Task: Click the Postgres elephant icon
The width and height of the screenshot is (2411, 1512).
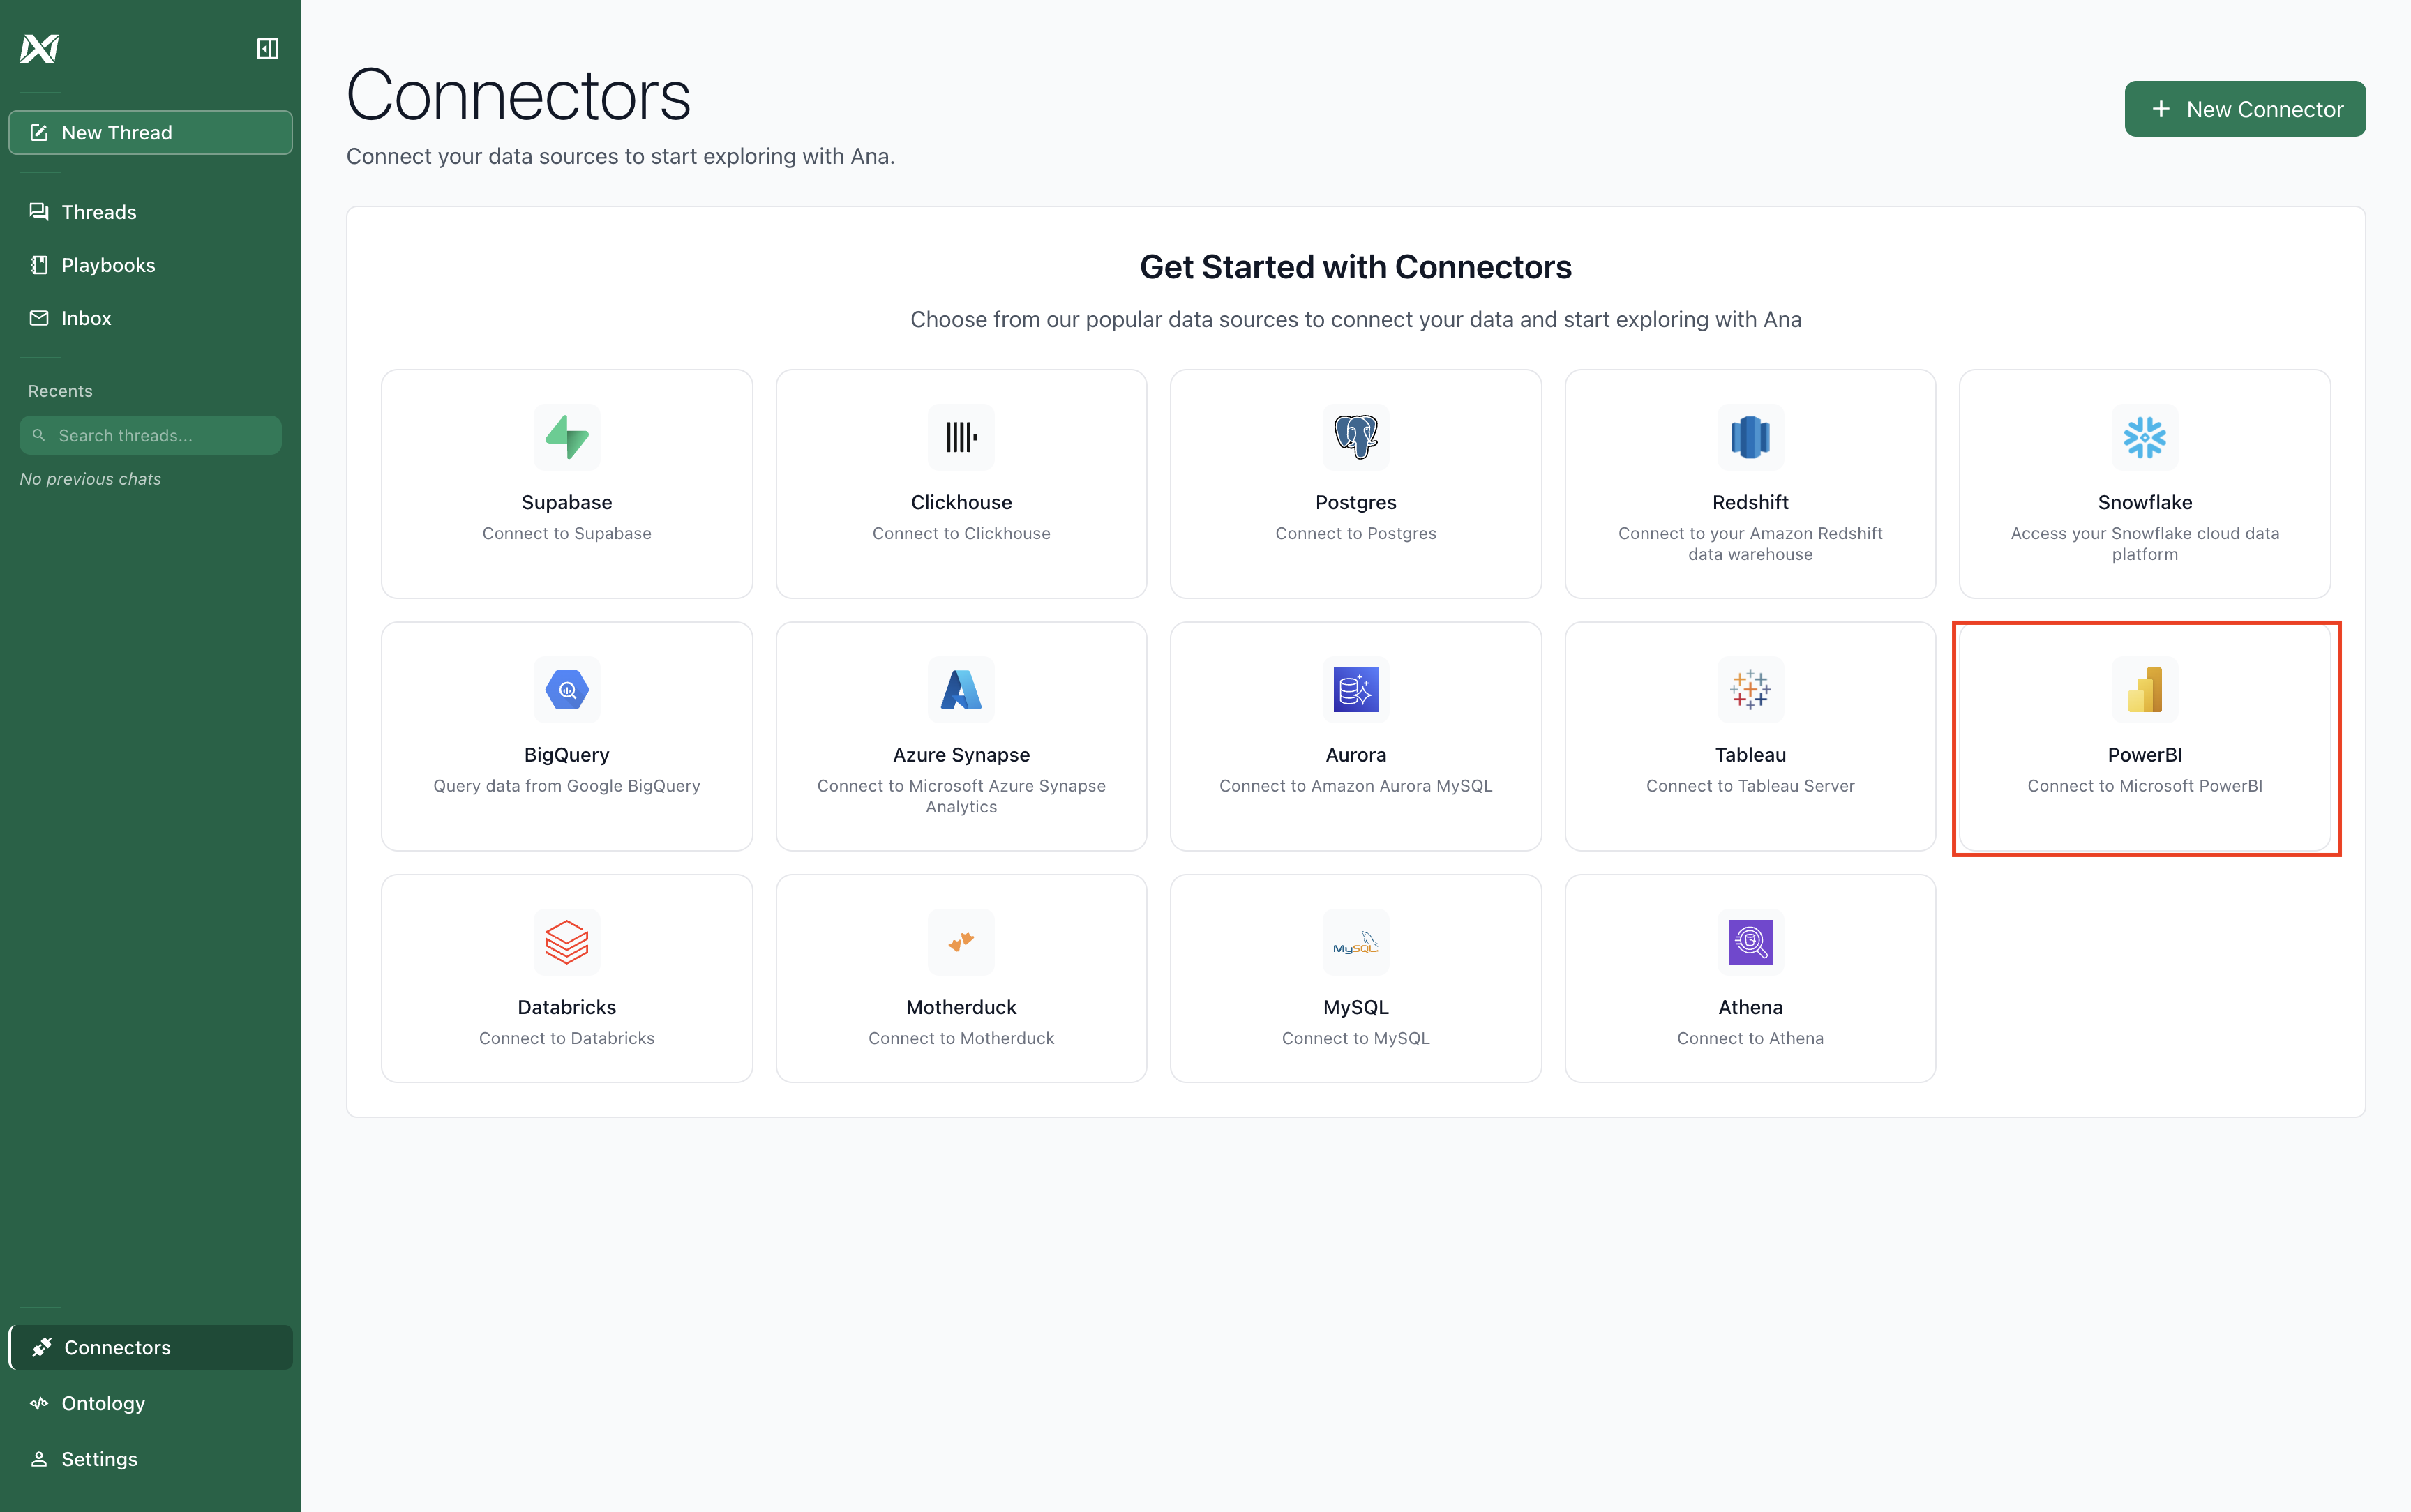Action: (1355, 437)
